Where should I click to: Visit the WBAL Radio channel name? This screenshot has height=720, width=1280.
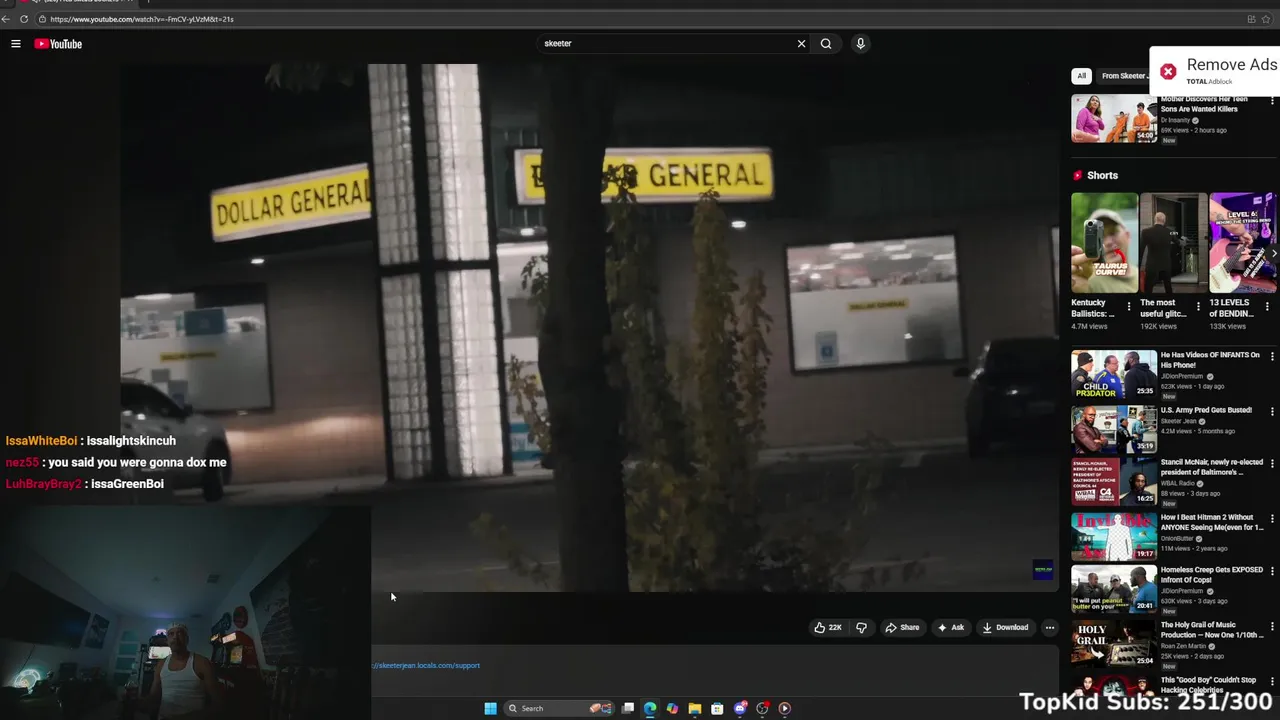(1178, 483)
